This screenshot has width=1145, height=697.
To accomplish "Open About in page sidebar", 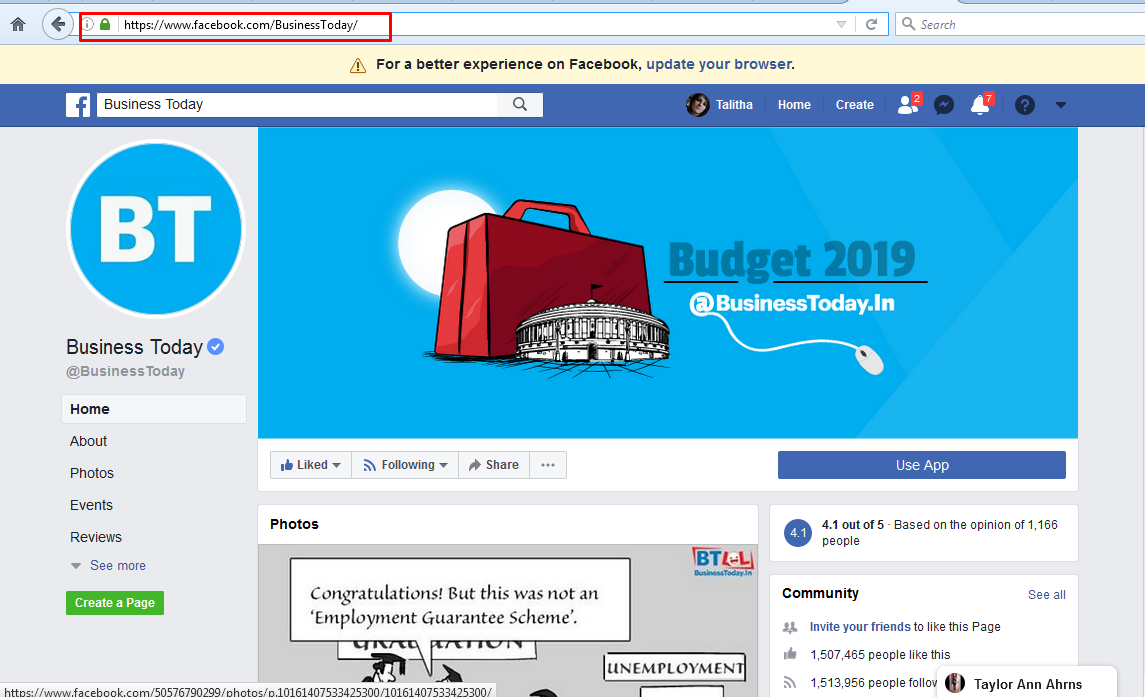I will pyautogui.click(x=88, y=441).
